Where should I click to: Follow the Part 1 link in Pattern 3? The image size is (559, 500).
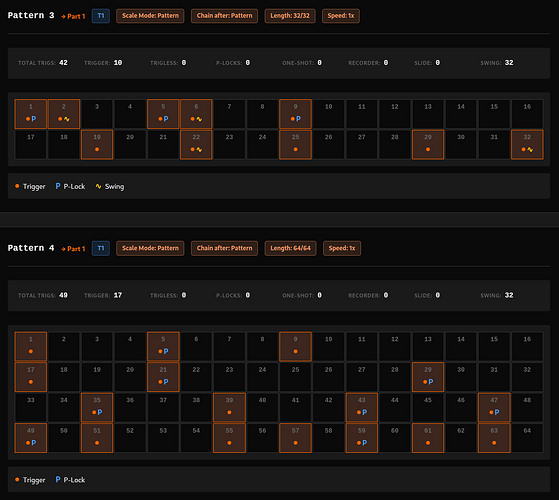click(x=73, y=16)
